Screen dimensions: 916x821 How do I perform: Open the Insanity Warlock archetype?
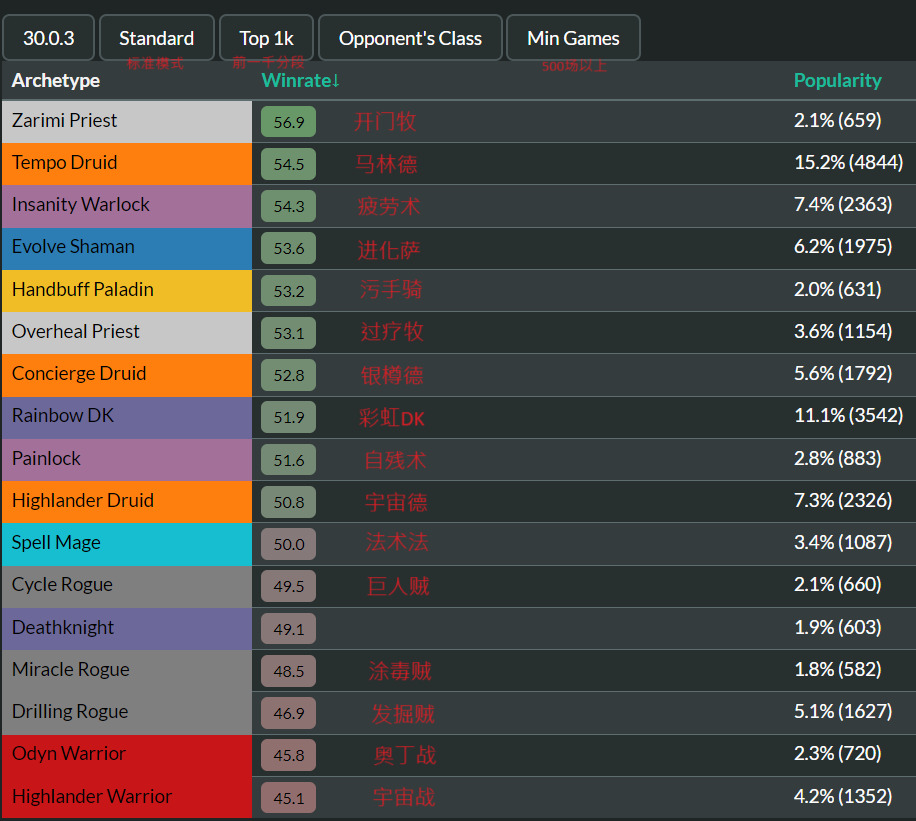[127, 206]
